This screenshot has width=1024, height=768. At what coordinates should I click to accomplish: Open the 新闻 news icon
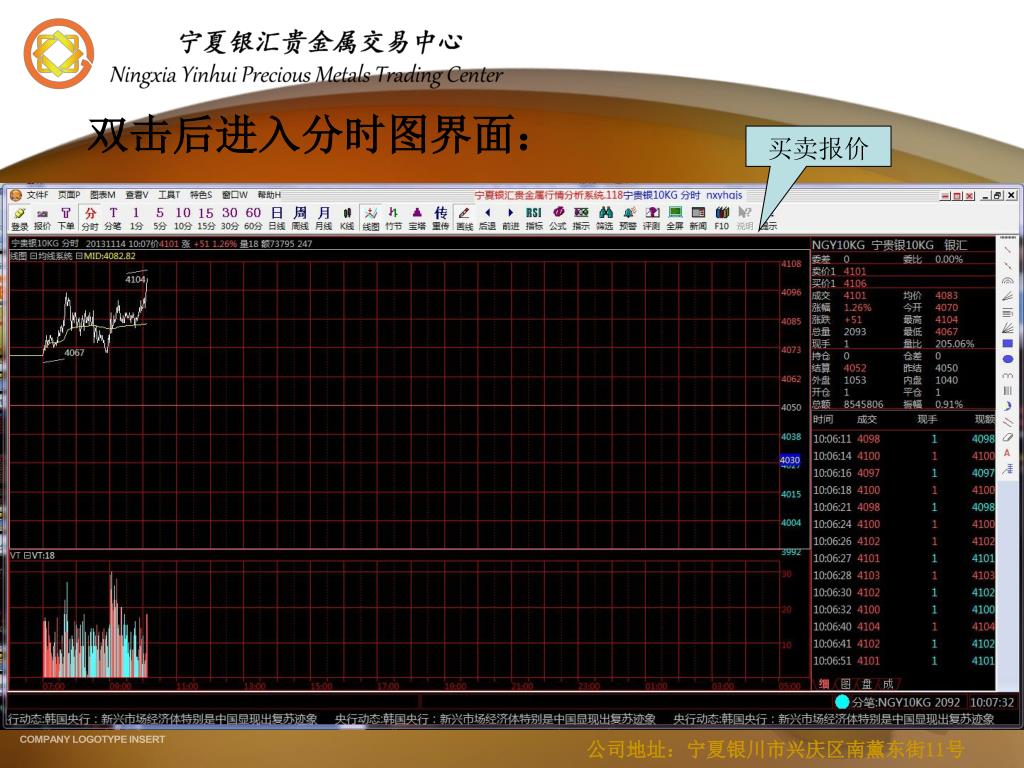pos(698,218)
